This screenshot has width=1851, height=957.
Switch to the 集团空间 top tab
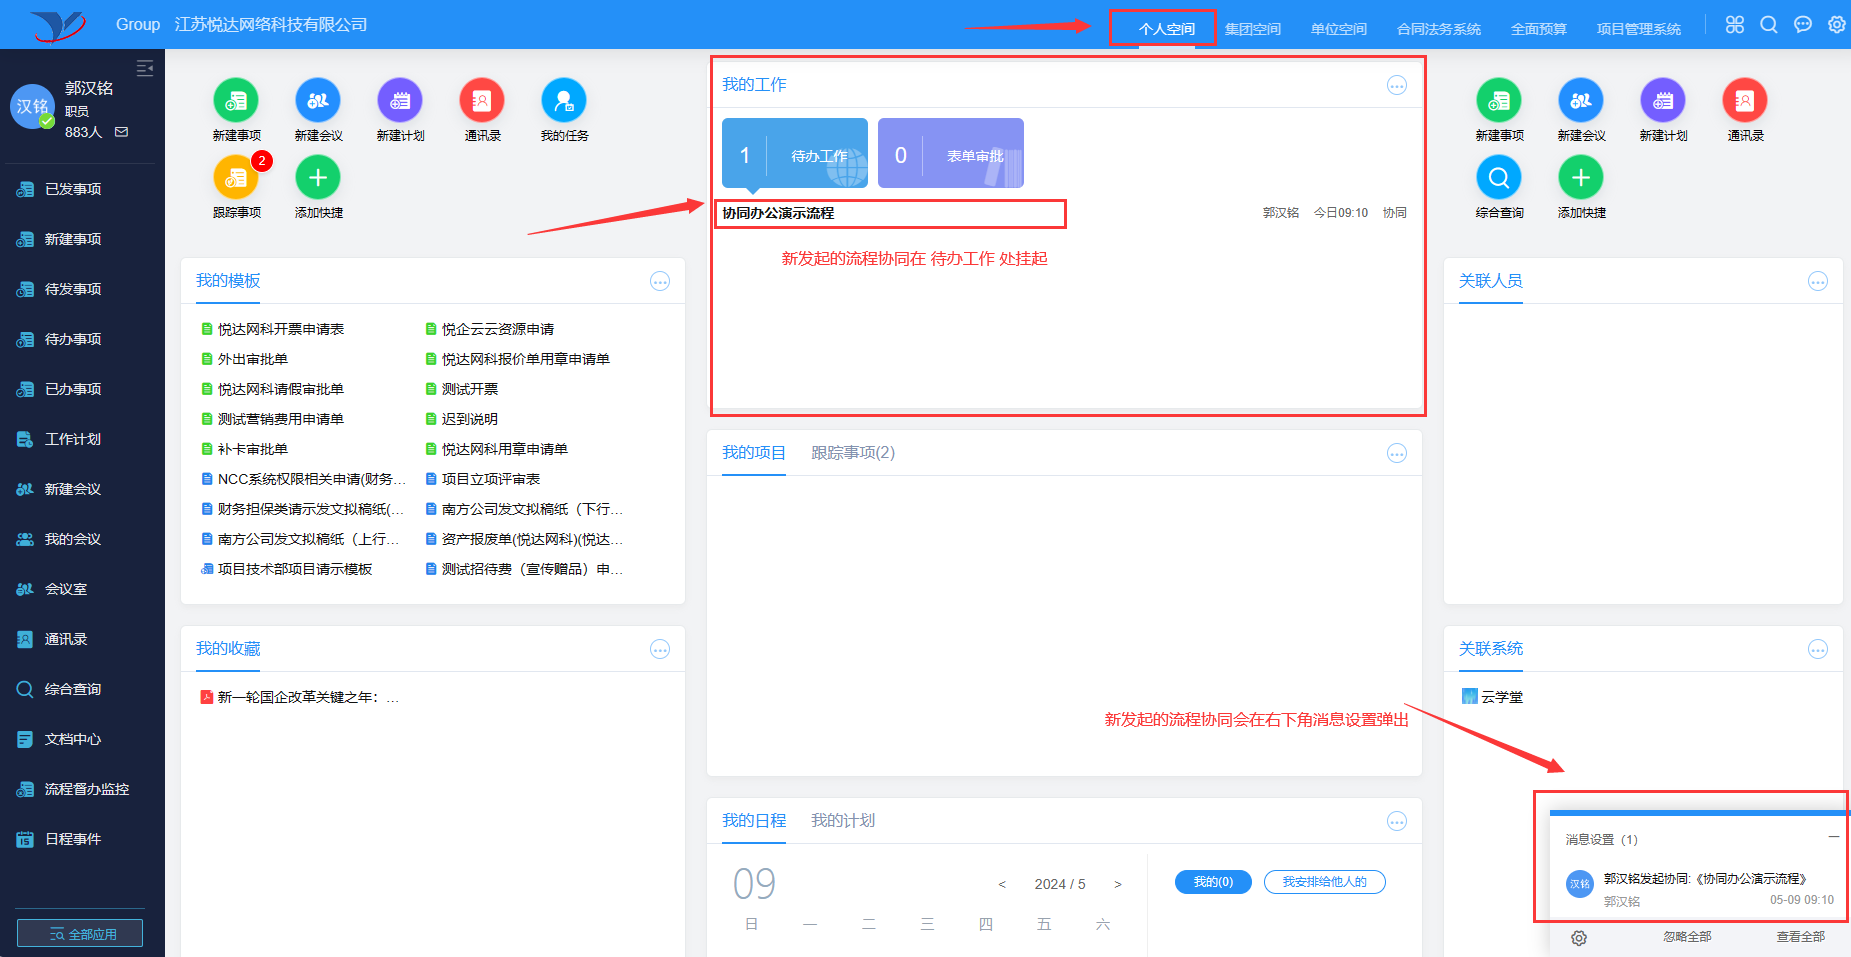[1252, 29]
